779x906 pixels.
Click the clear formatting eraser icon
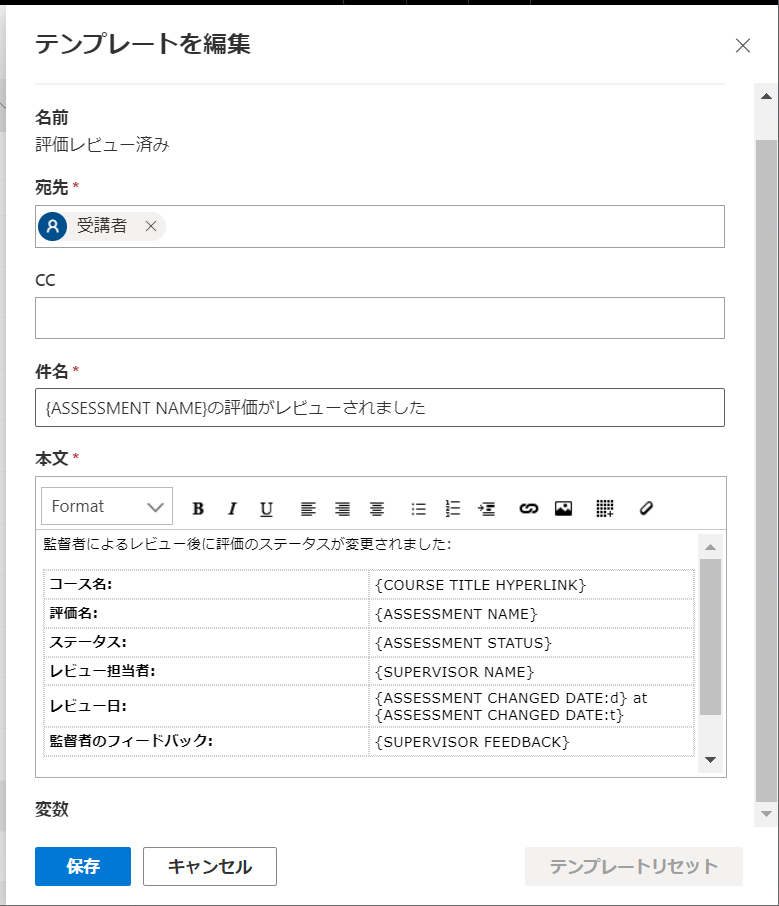tap(646, 508)
